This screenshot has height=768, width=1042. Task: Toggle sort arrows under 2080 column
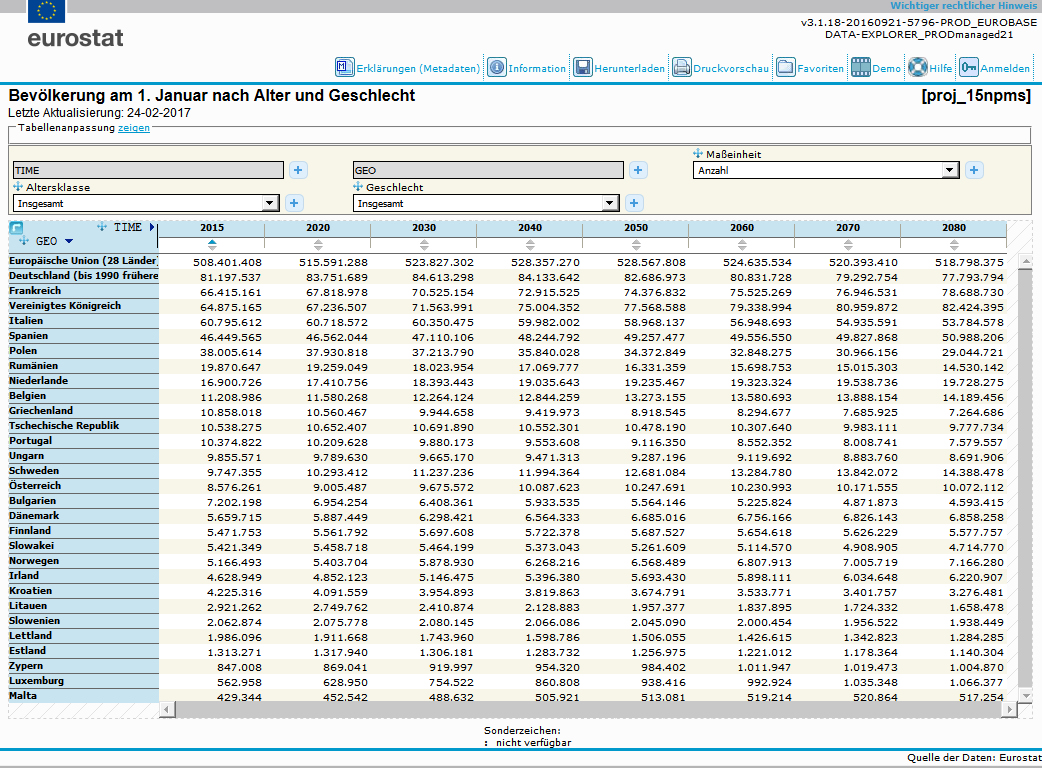tap(954, 244)
